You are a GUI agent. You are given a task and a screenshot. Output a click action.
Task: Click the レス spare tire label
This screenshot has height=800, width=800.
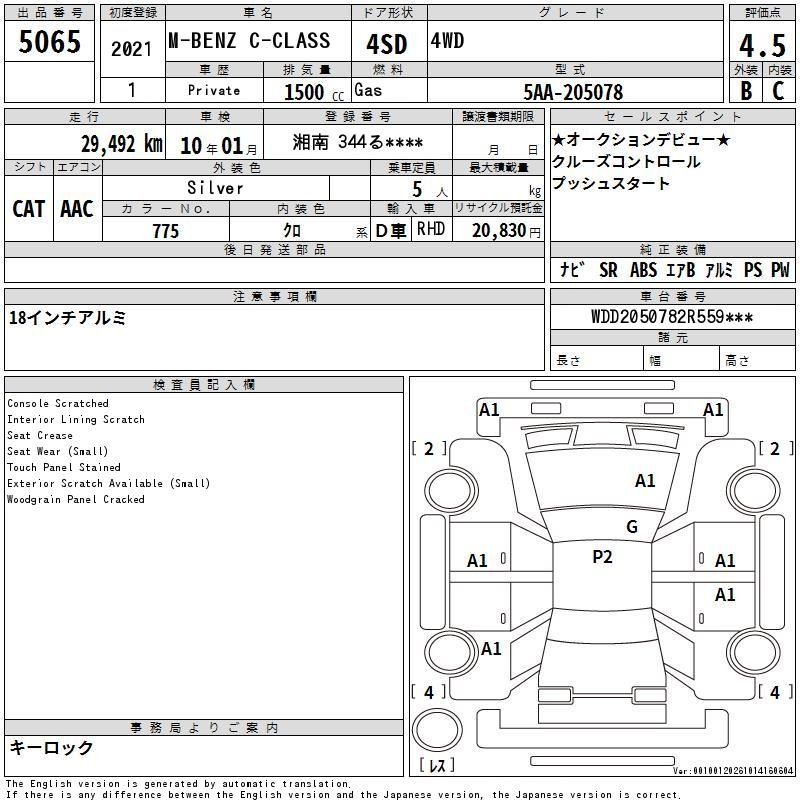[437, 765]
